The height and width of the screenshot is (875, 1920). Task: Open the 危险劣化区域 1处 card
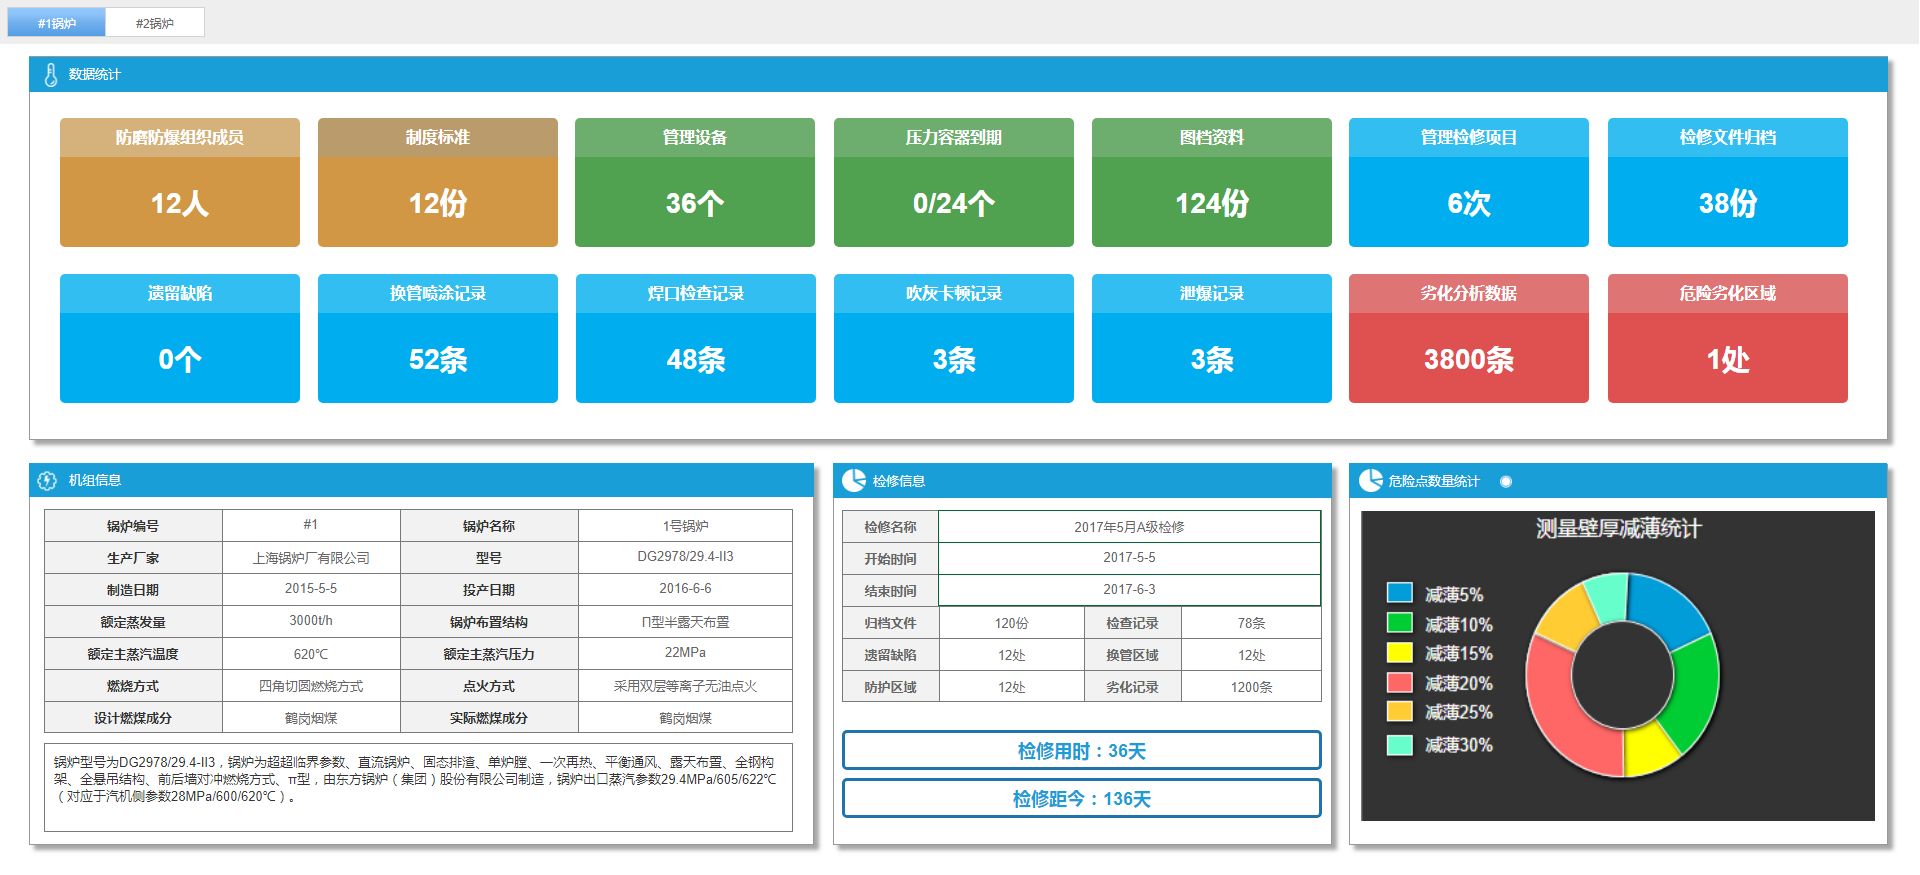point(1728,338)
